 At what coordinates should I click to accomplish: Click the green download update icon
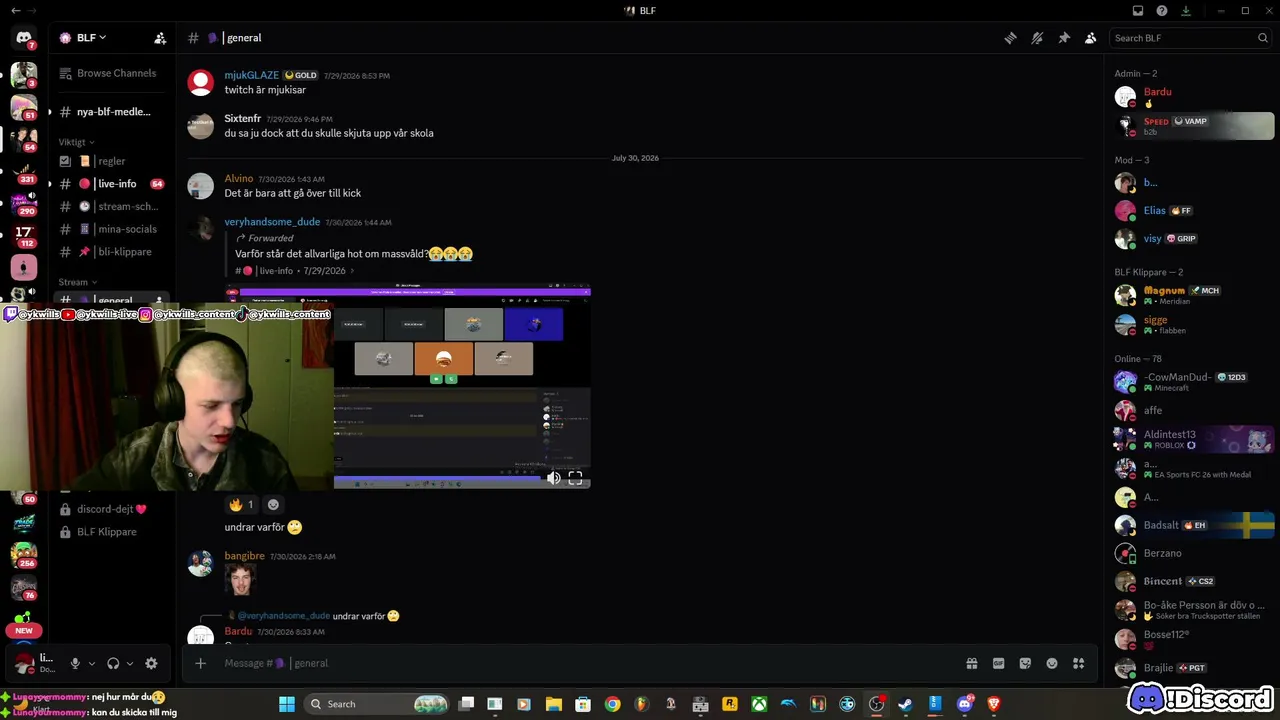pyautogui.click(x=1186, y=11)
